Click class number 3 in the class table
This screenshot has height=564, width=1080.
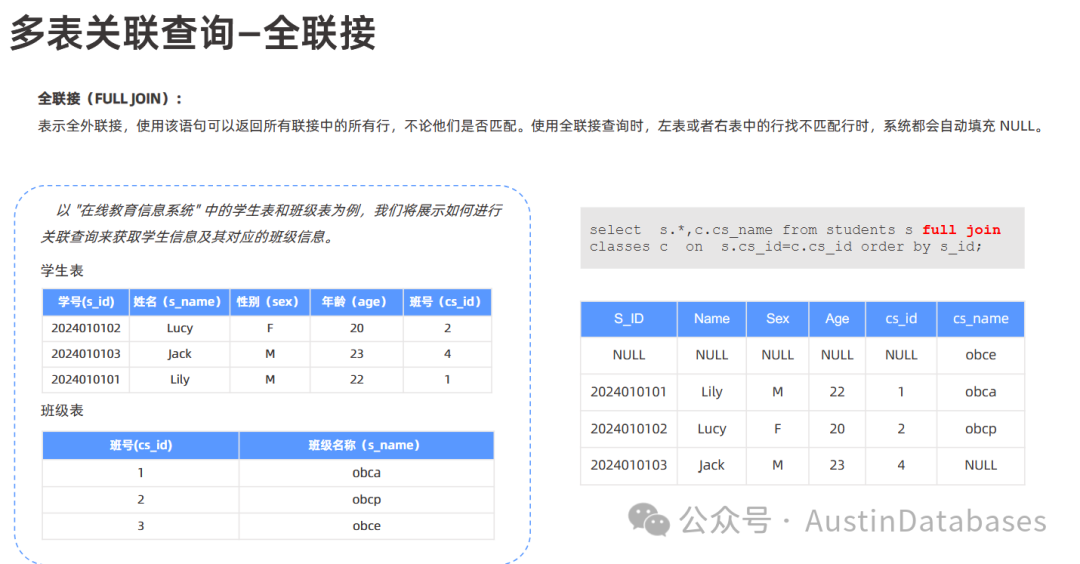[141, 525]
